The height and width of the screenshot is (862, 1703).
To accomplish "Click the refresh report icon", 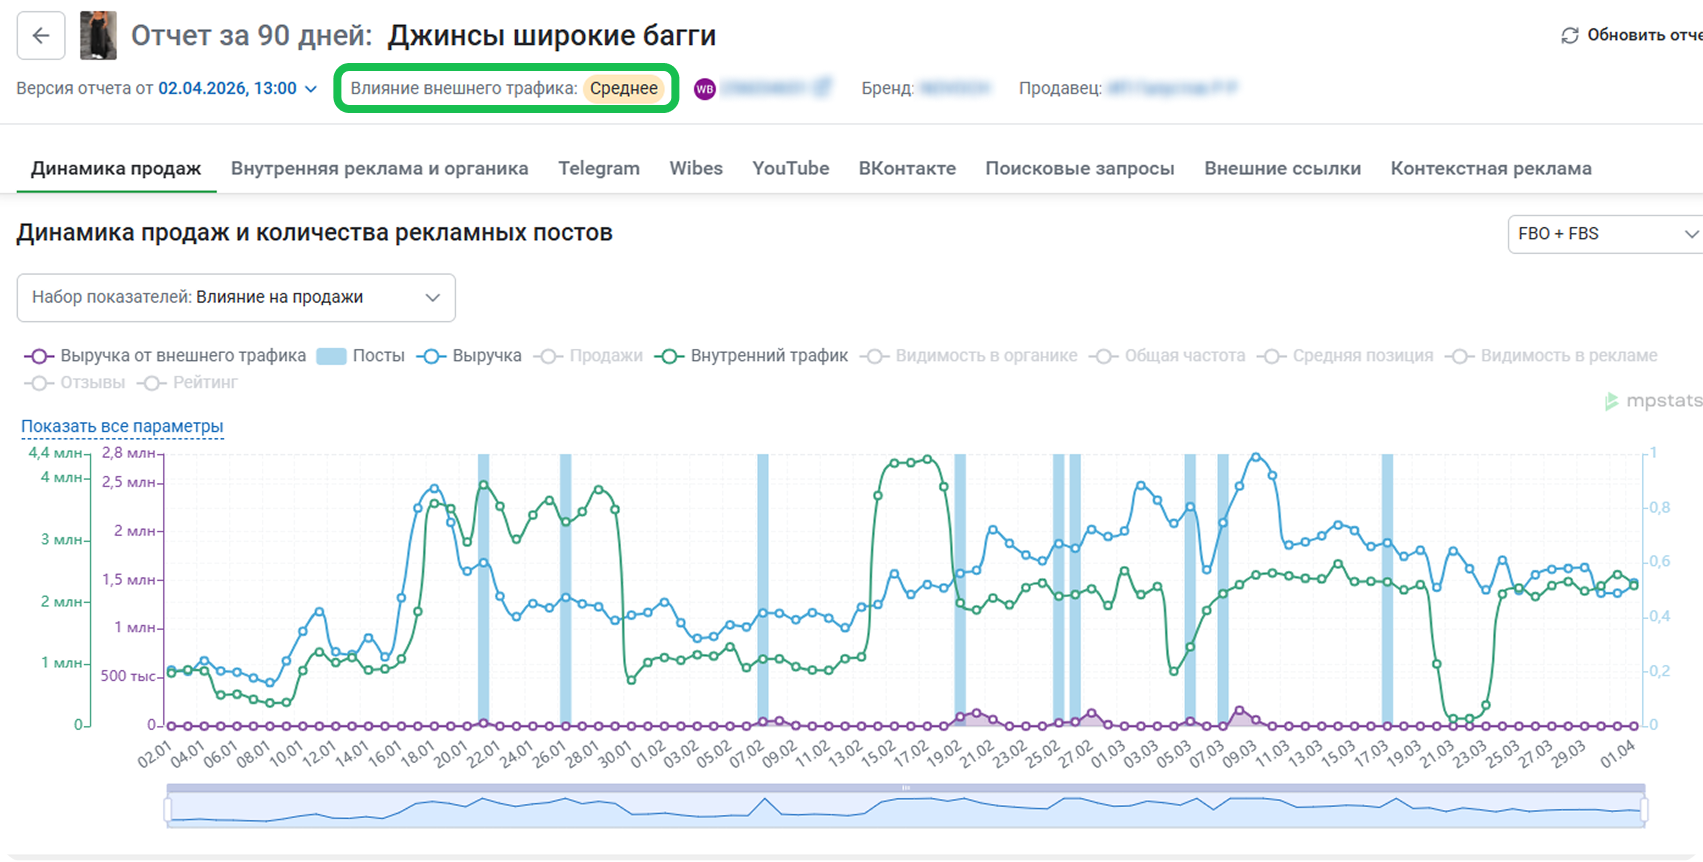I will click(x=1570, y=36).
